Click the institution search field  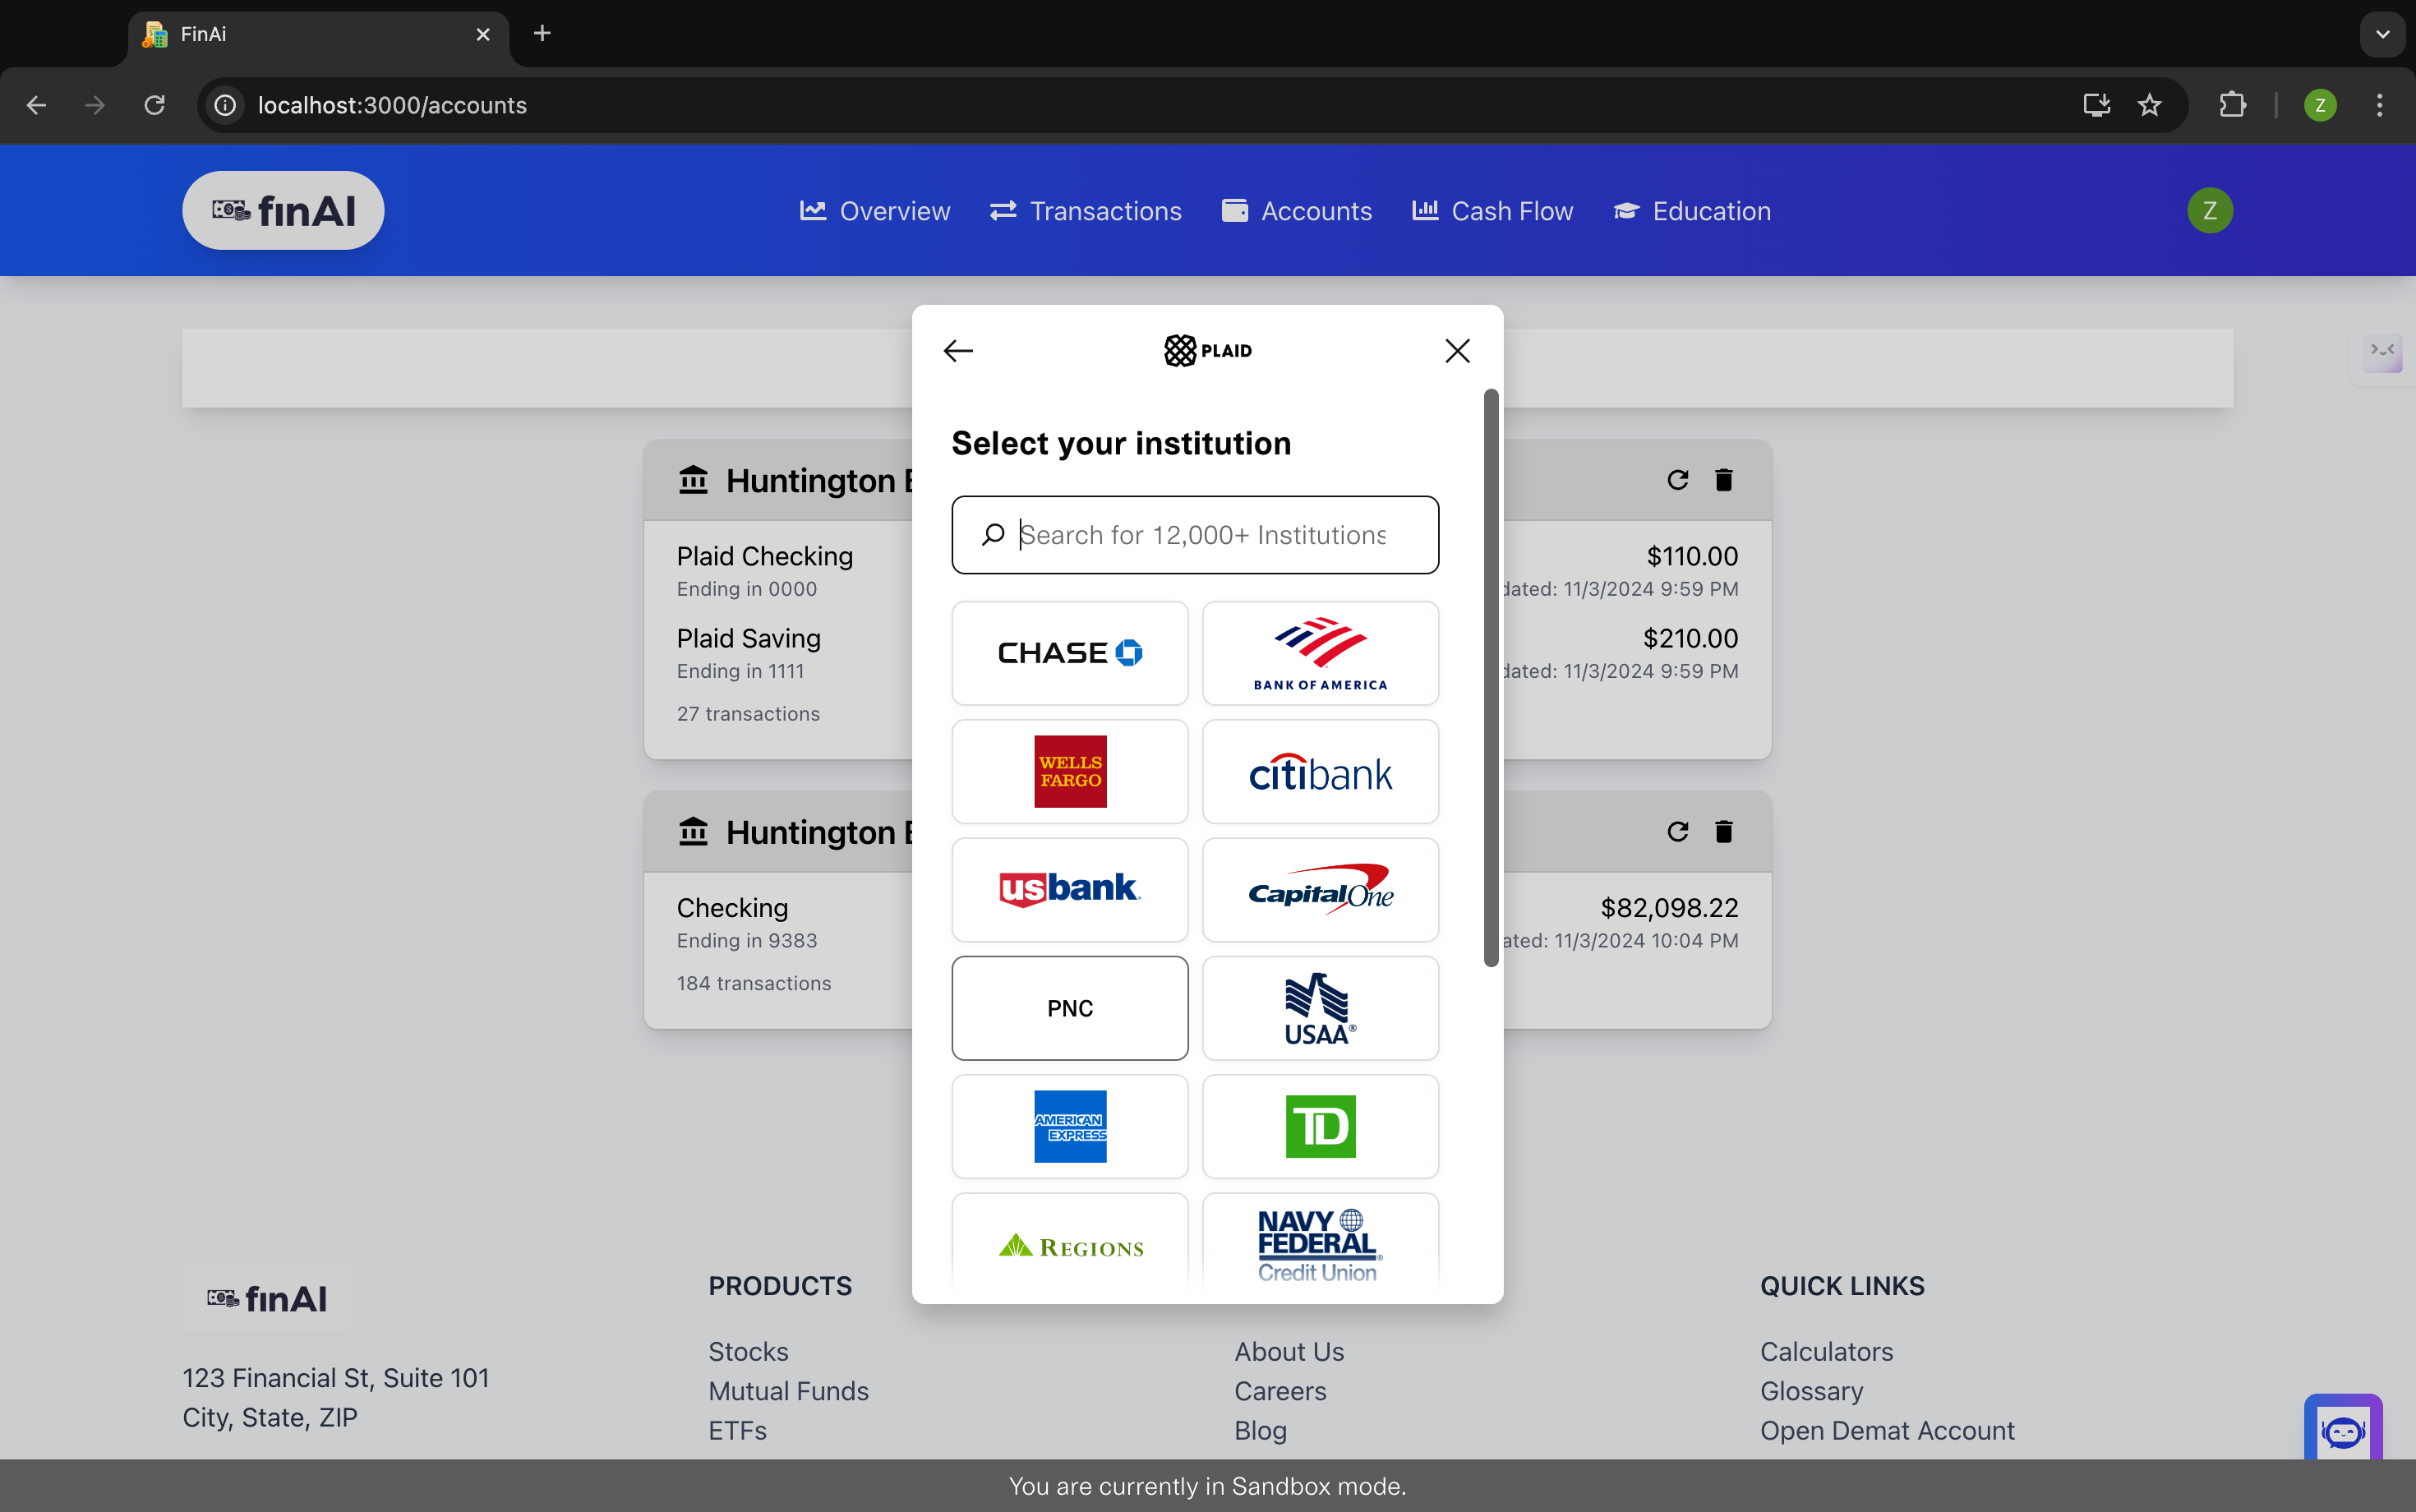point(1200,535)
